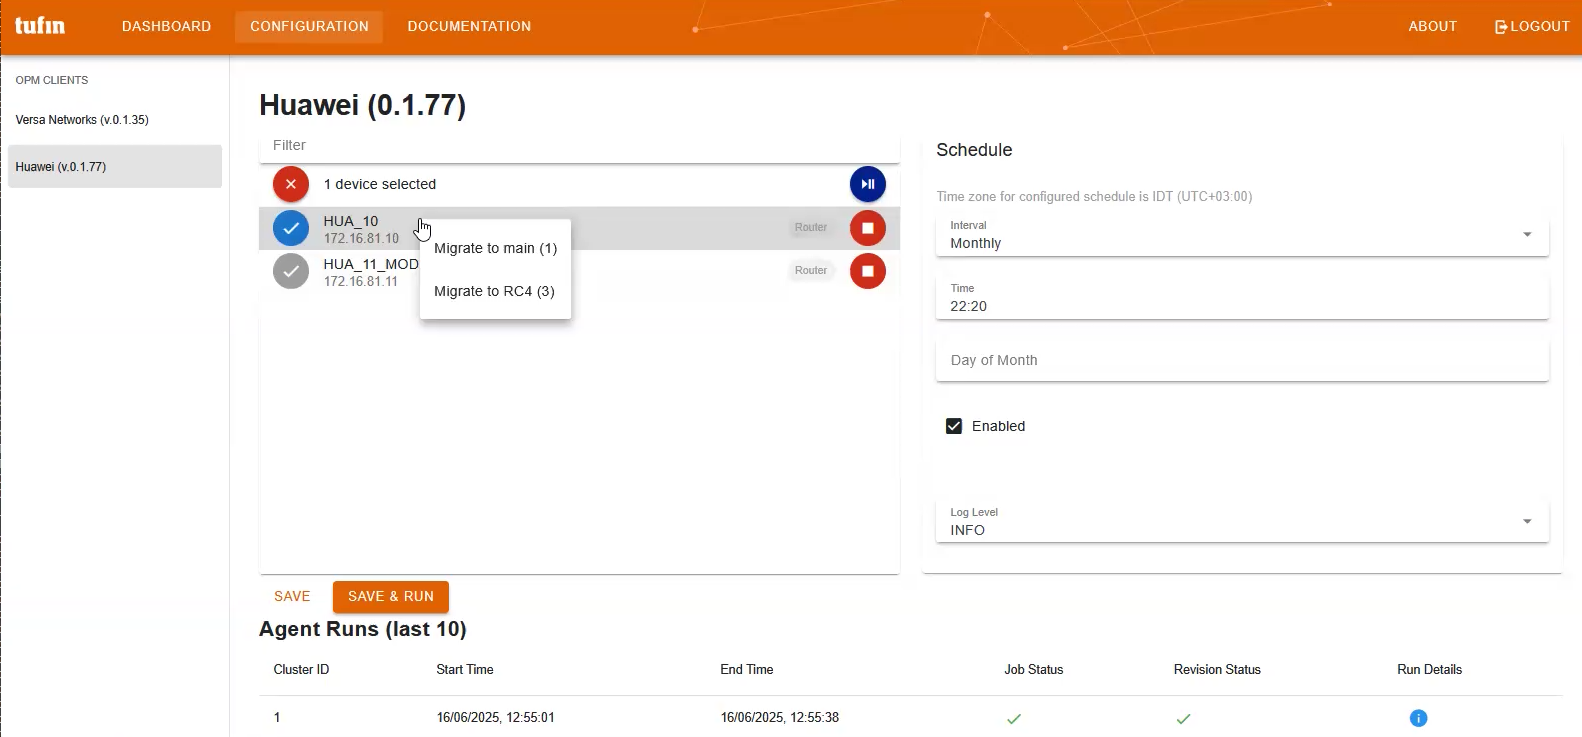Viewport: 1582px width, 737px height.
Task: Click the Tufin logo
Action: [x=40, y=26]
